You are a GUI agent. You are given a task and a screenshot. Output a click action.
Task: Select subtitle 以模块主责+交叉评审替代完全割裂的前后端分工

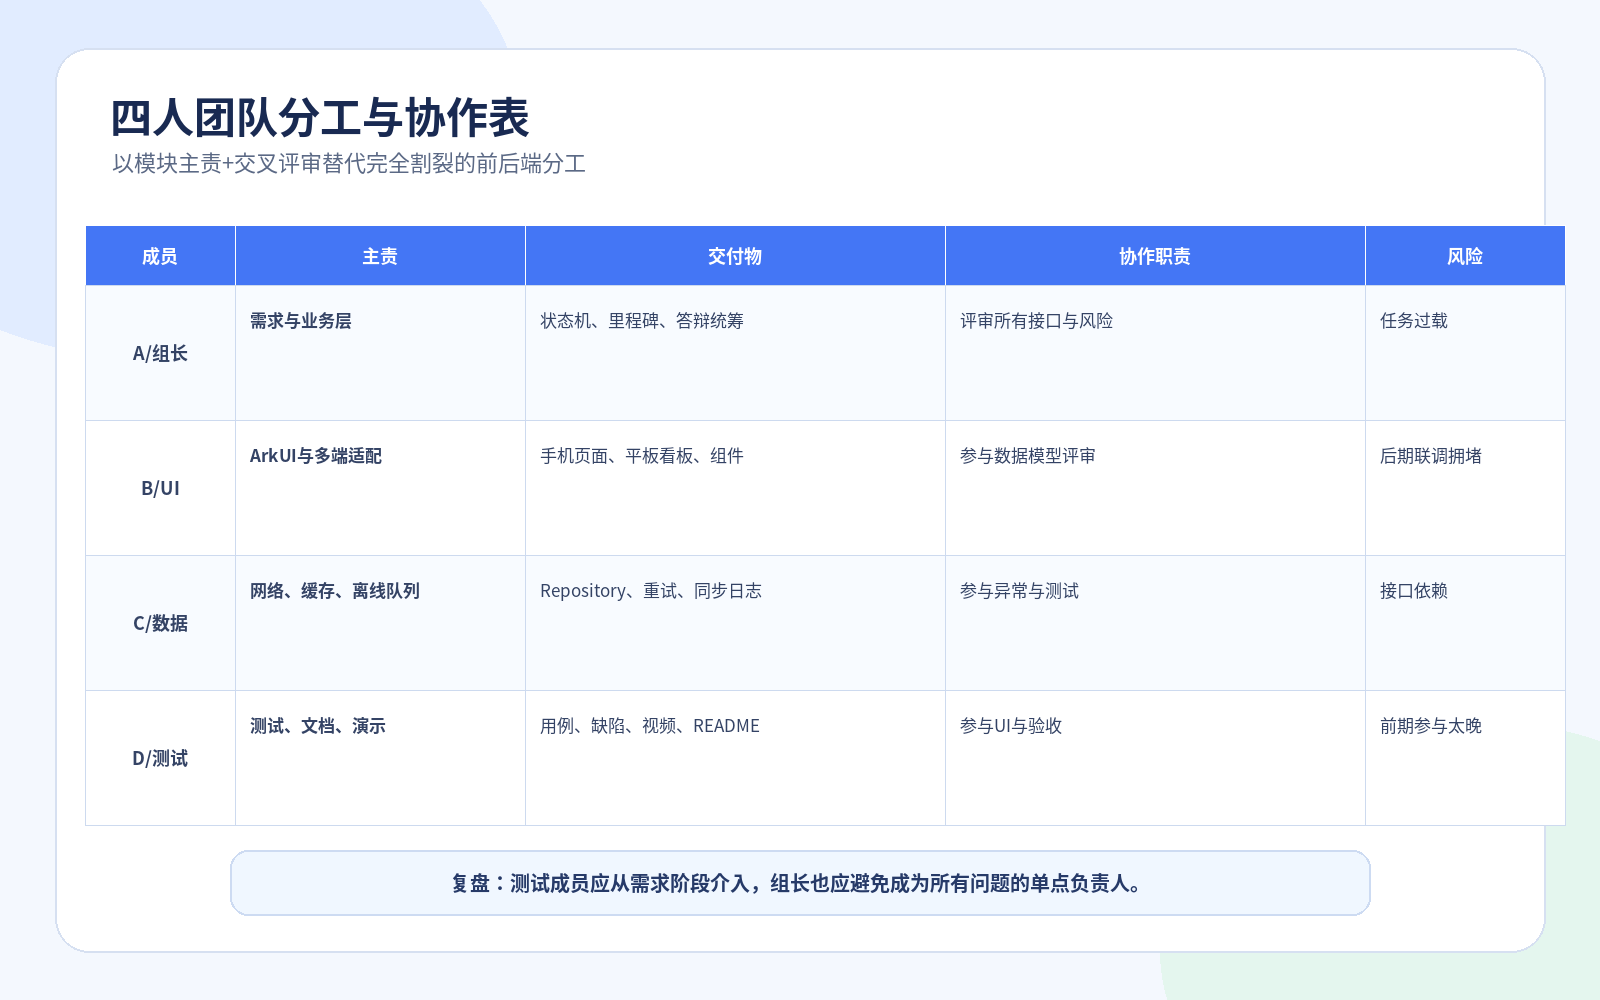pos(349,164)
